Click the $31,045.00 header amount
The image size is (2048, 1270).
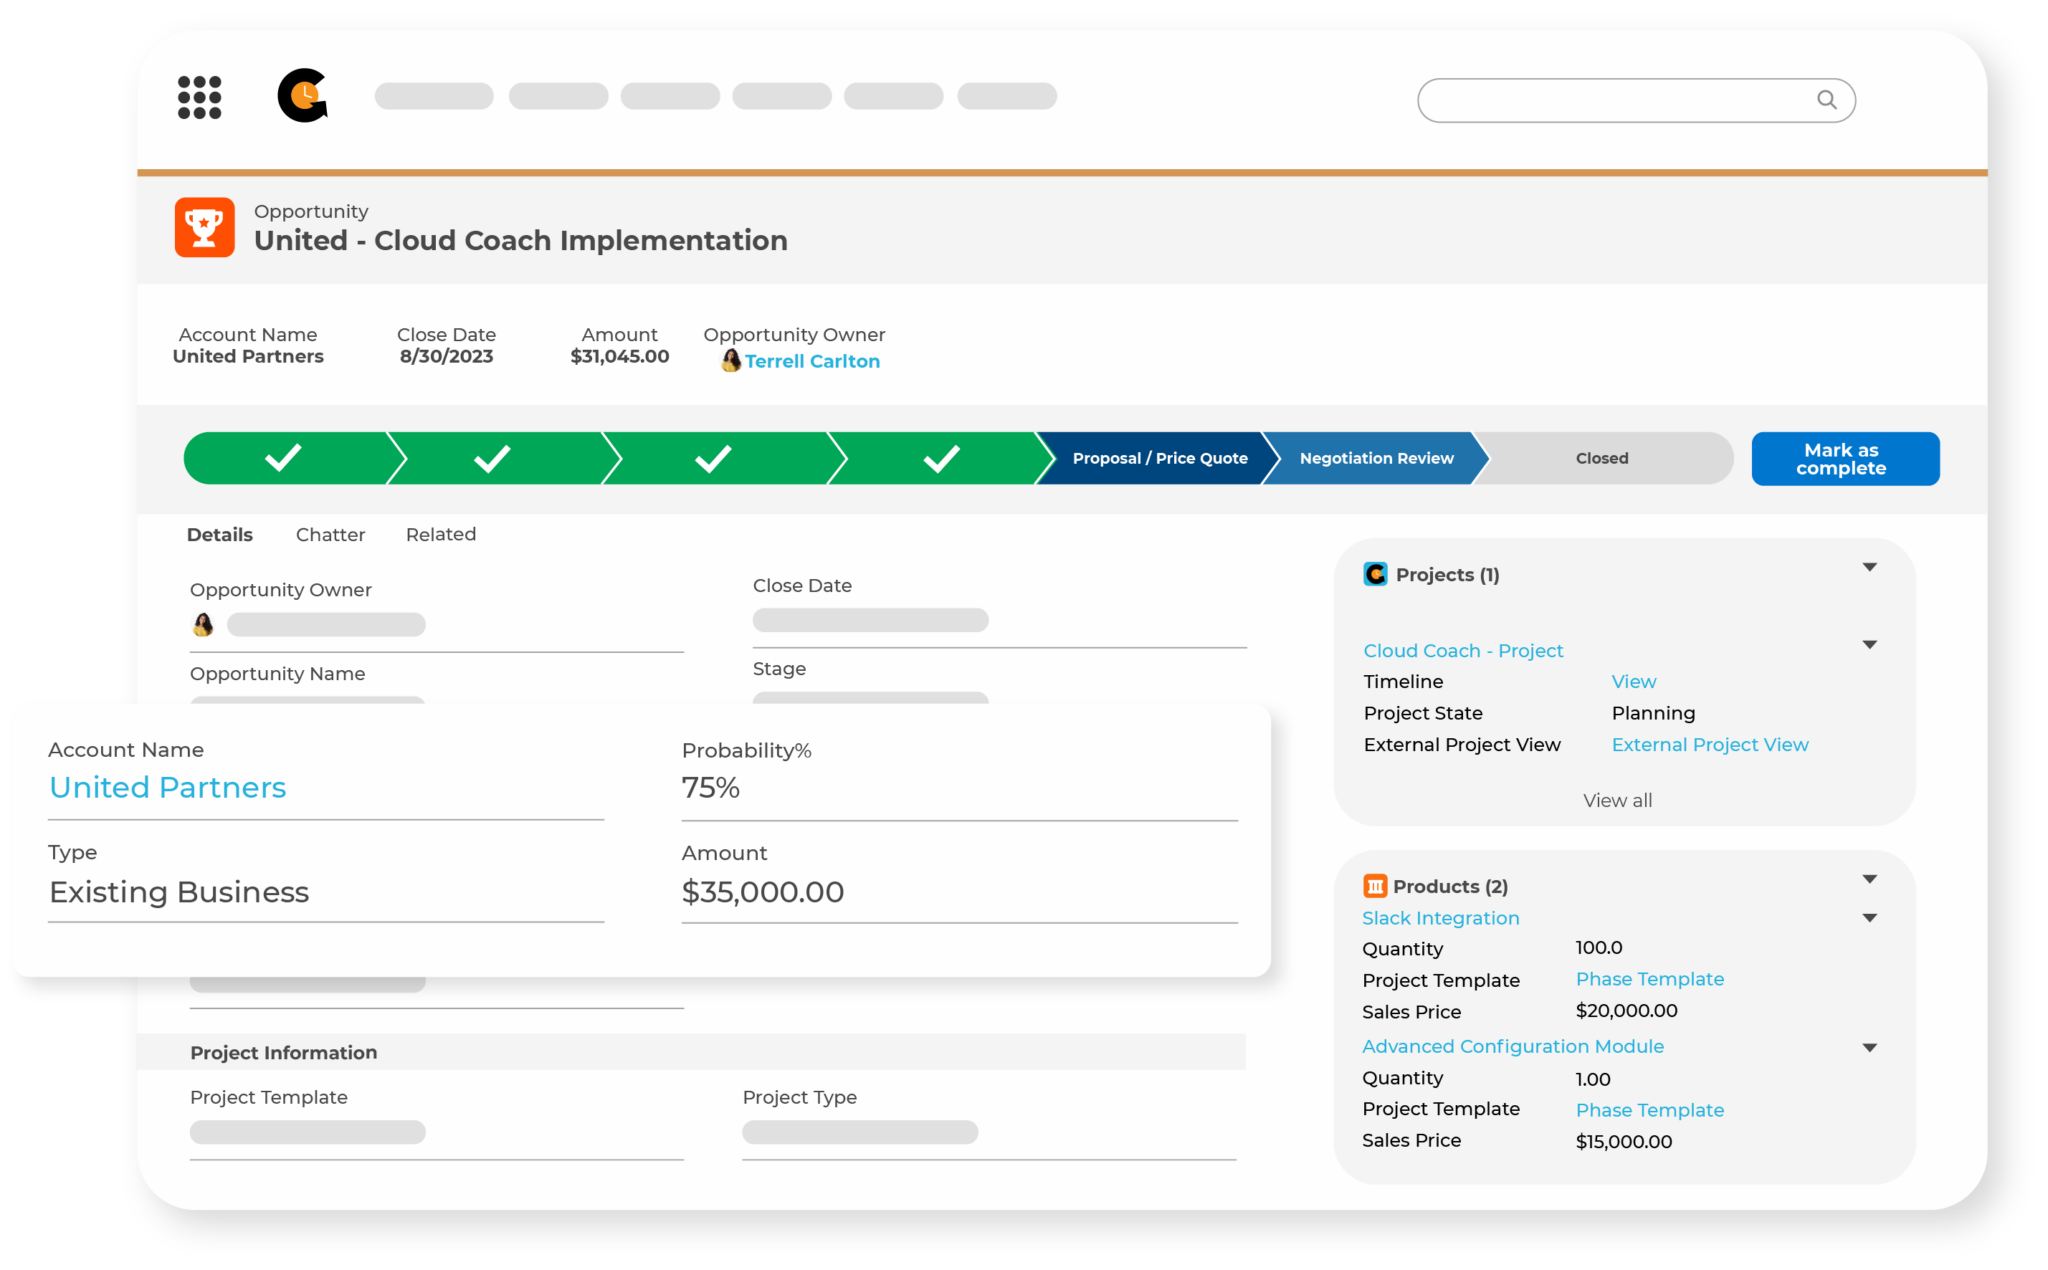coord(620,357)
